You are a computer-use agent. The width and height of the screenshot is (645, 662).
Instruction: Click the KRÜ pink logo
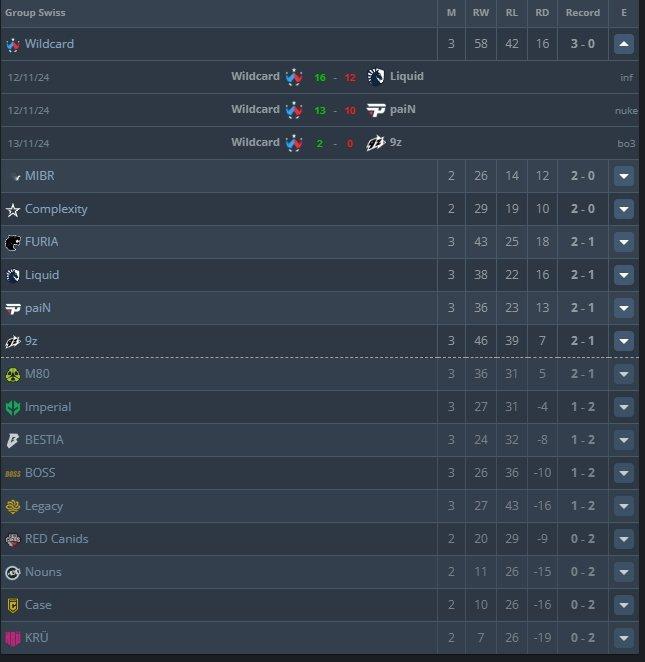(x=13, y=638)
